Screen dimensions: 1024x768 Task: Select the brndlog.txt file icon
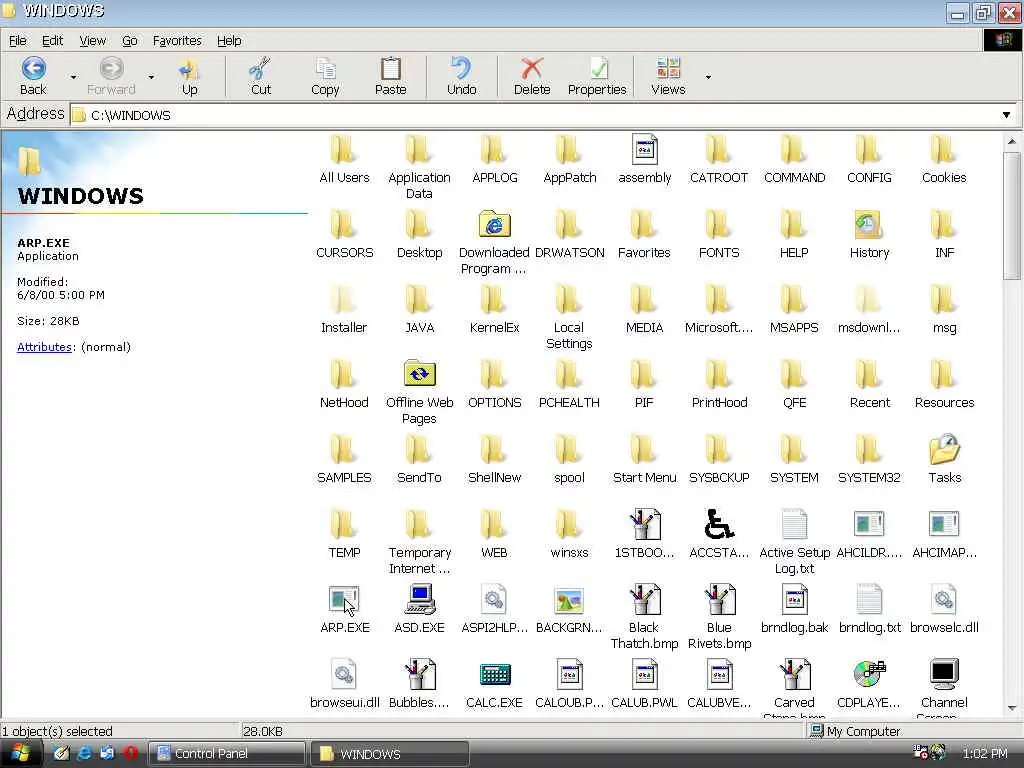click(x=869, y=600)
